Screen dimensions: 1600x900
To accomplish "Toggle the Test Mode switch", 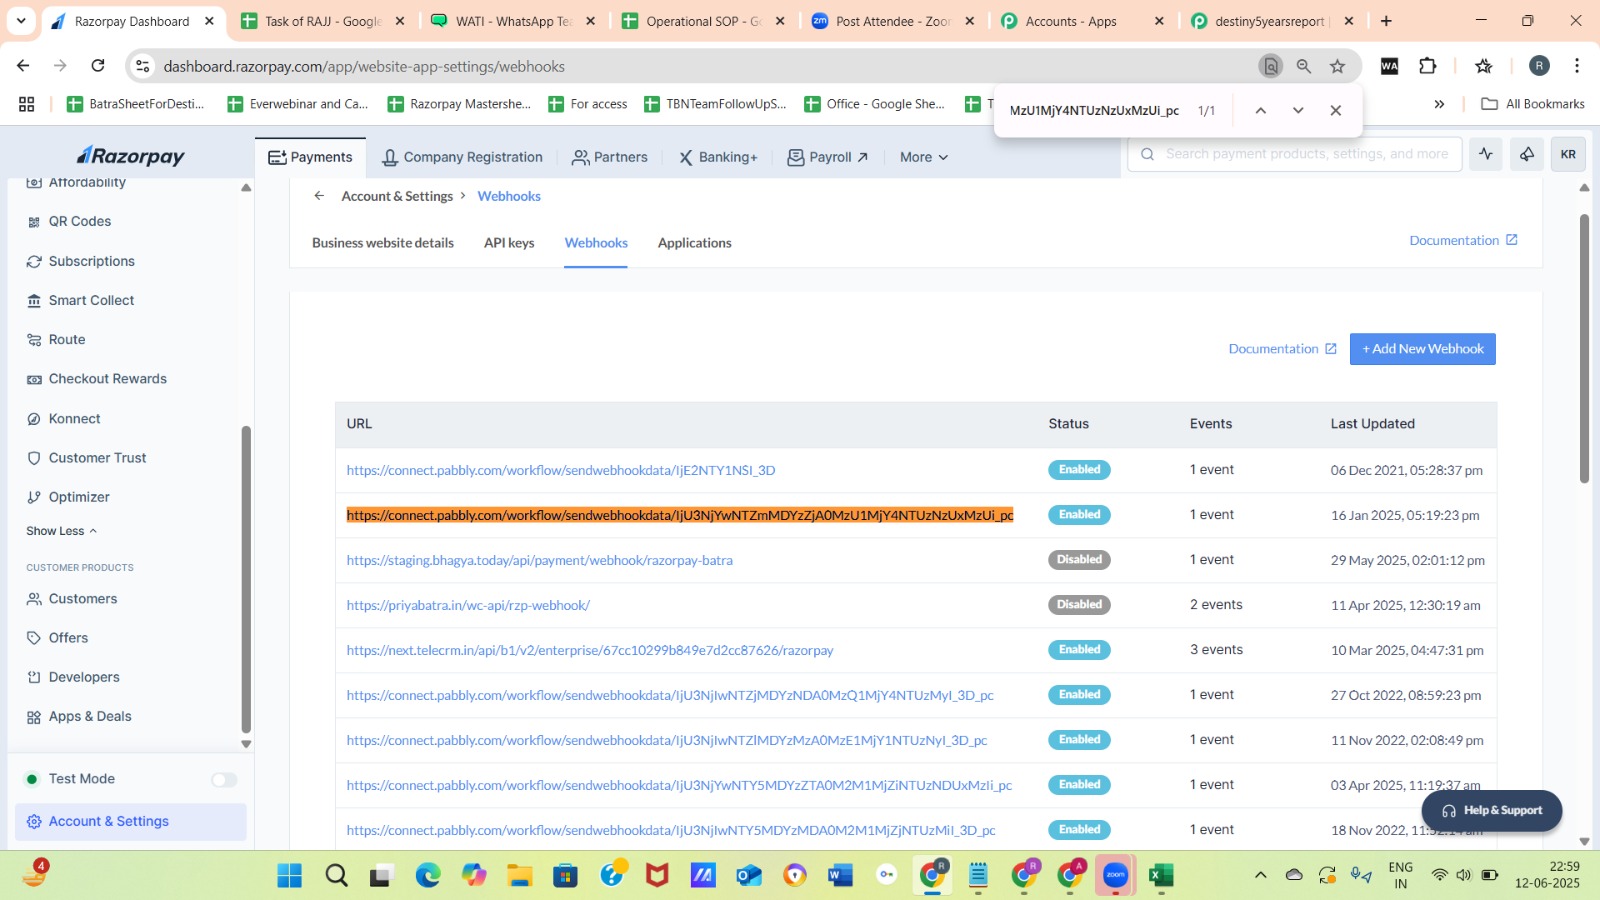I will (224, 780).
